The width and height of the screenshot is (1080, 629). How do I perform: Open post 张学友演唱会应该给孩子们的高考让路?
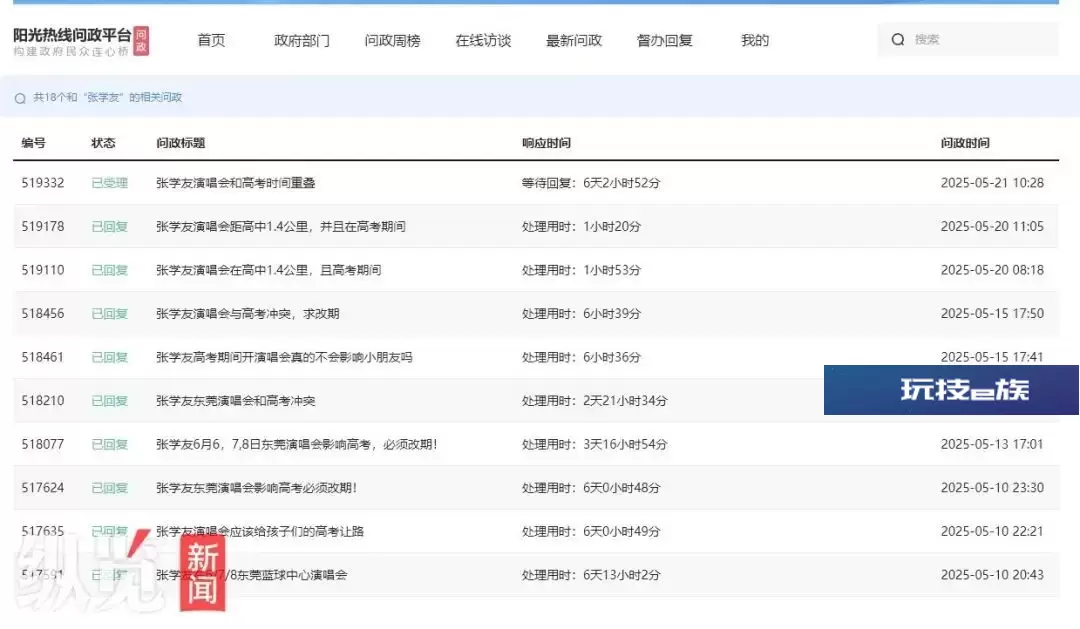pyautogui.click(x=260, y=531)
